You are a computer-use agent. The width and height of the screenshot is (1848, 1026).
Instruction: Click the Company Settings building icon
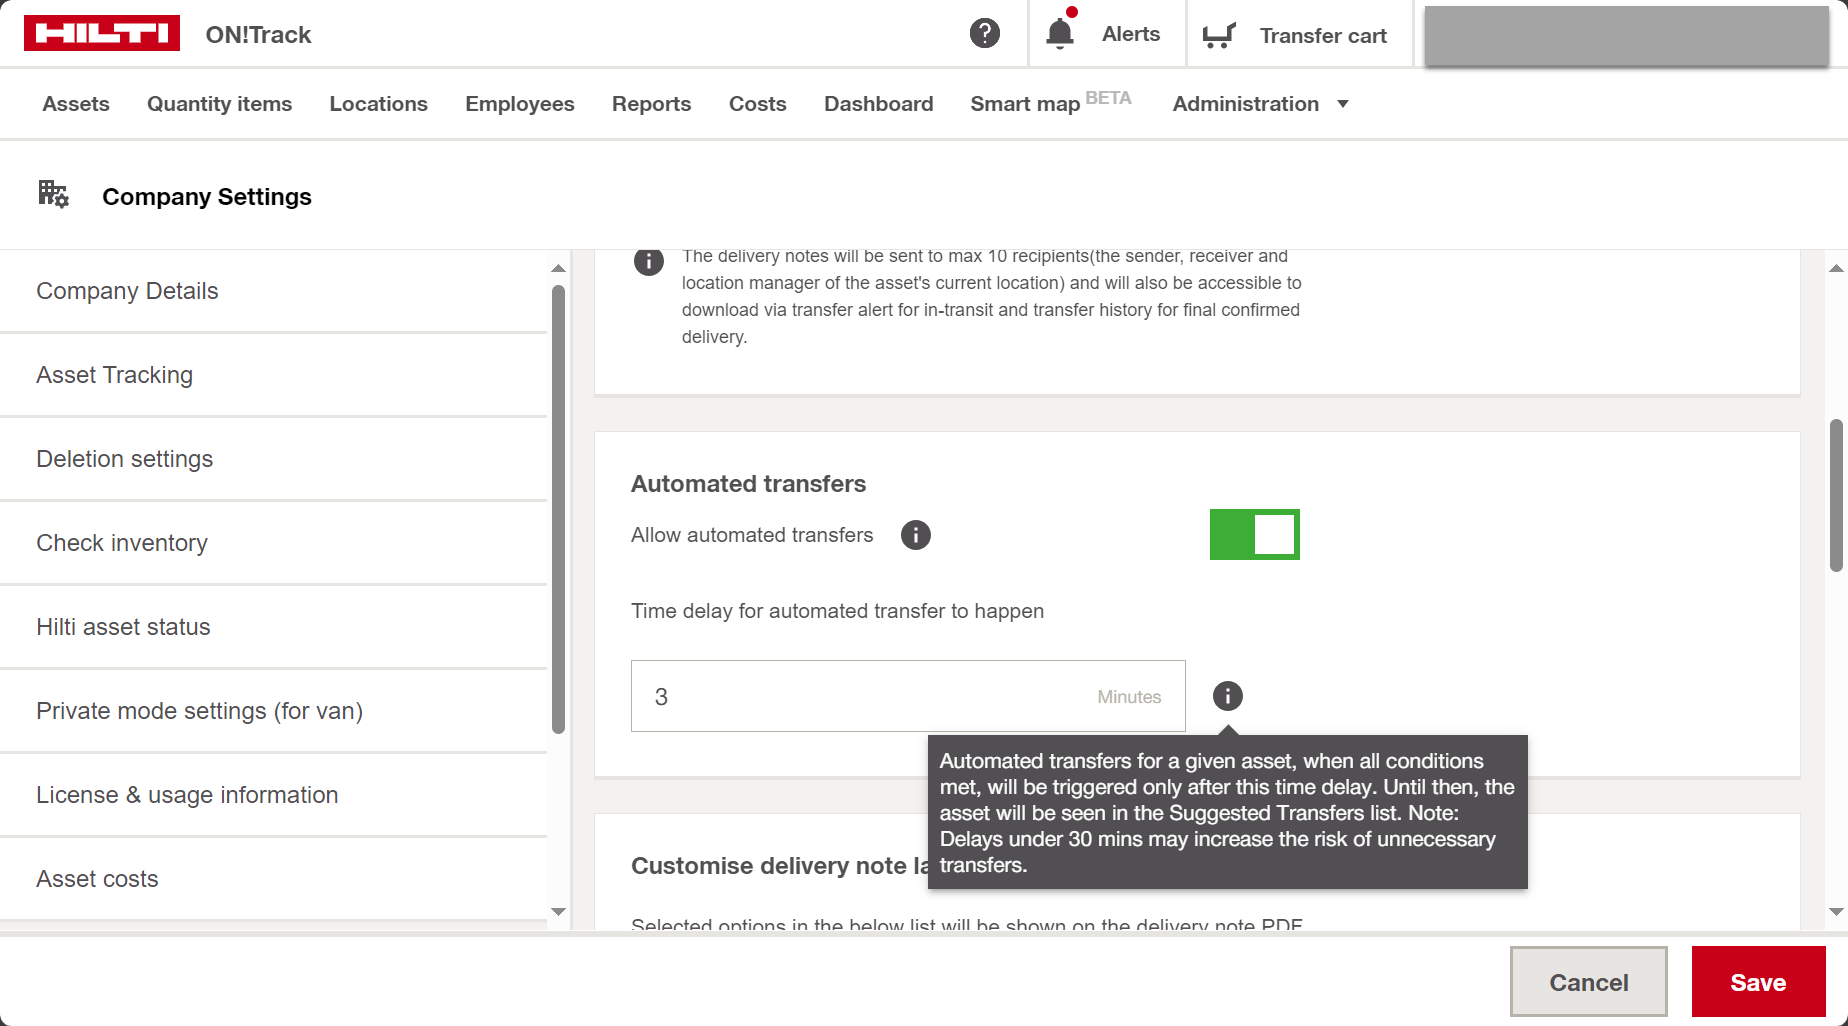(53, 194)
